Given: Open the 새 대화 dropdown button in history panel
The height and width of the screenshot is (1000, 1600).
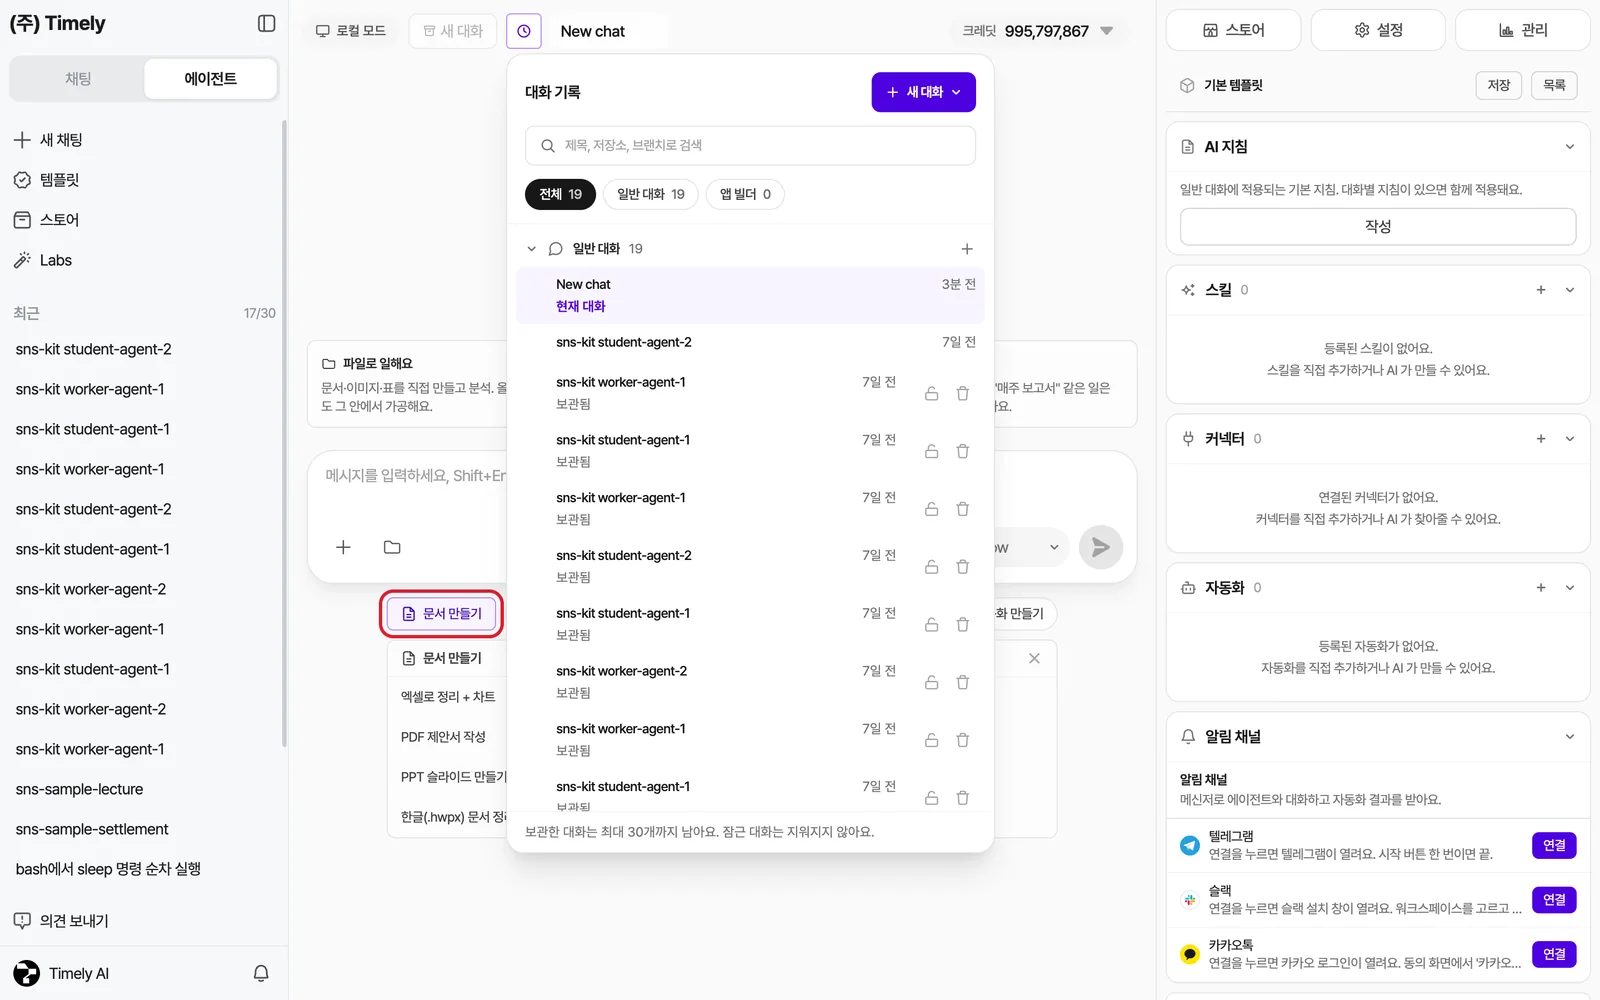Looking at the screenshot, I should [x=924, y=92].
